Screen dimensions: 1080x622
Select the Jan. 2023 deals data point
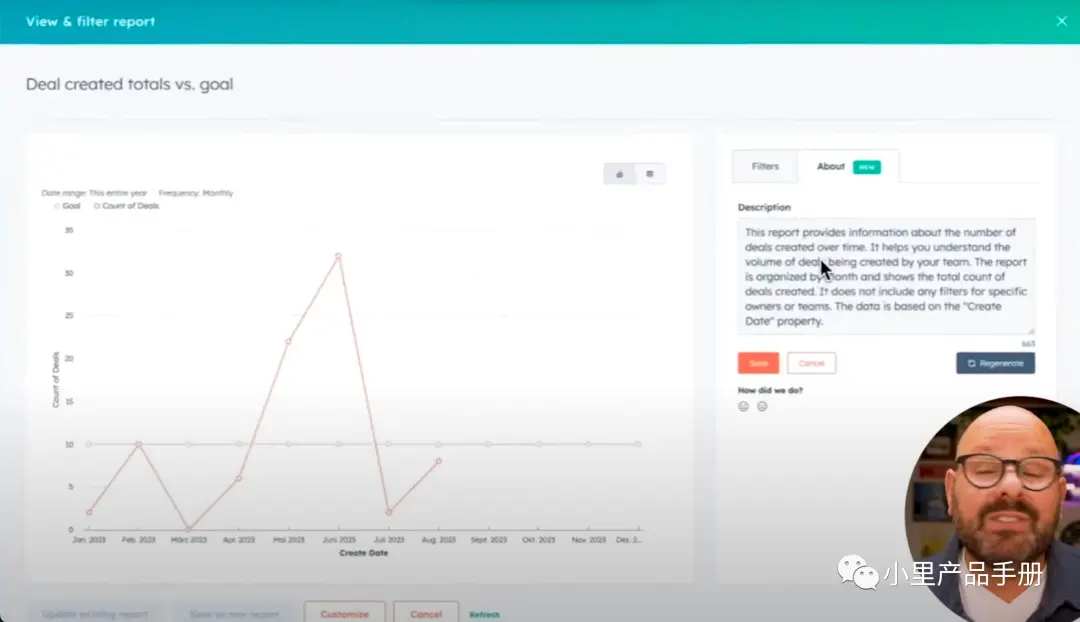pyautogui.click(x=89, y=512)
